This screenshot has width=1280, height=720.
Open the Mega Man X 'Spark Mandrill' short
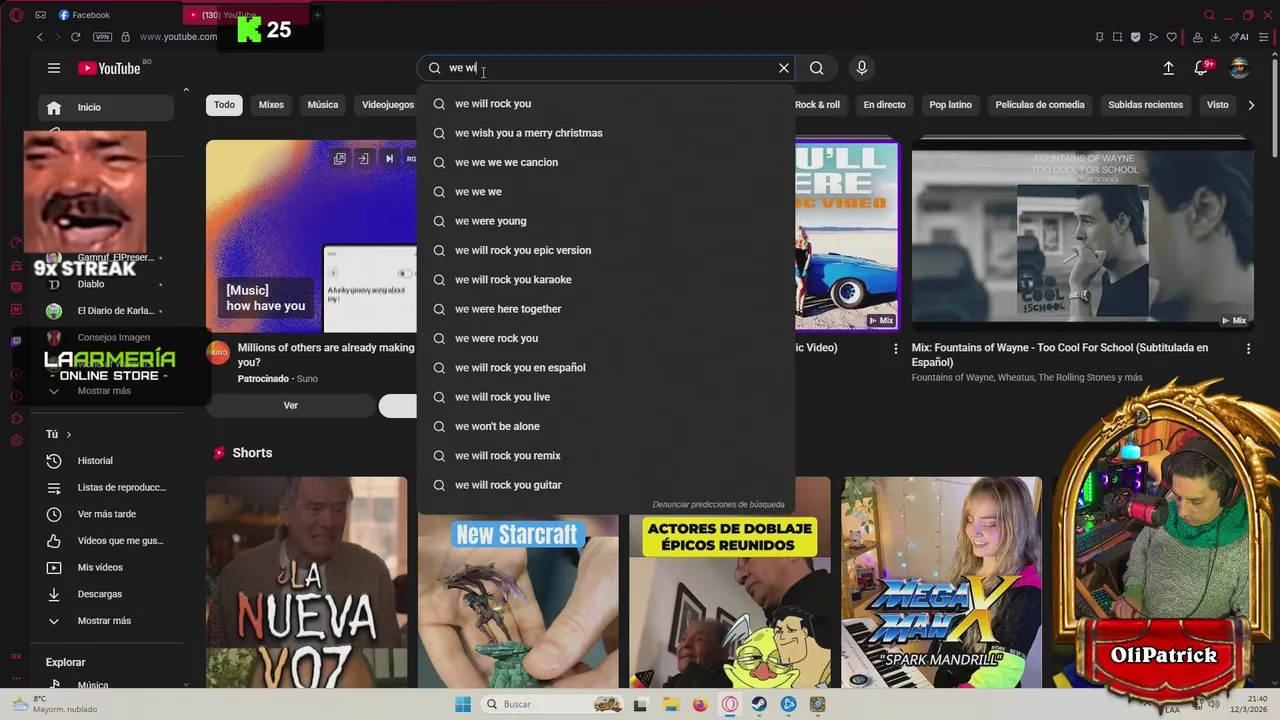pyautogui.click(x=941, y=583)
